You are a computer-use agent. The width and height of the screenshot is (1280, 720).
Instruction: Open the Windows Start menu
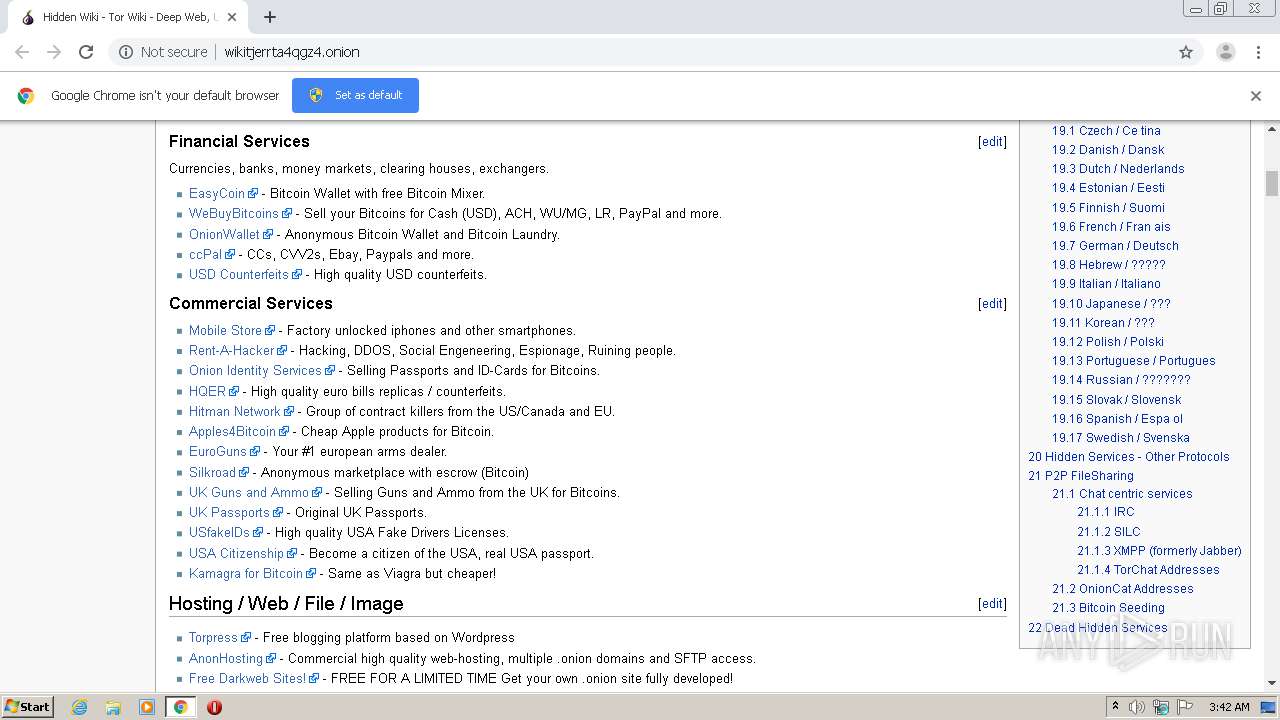pos(28,707)
